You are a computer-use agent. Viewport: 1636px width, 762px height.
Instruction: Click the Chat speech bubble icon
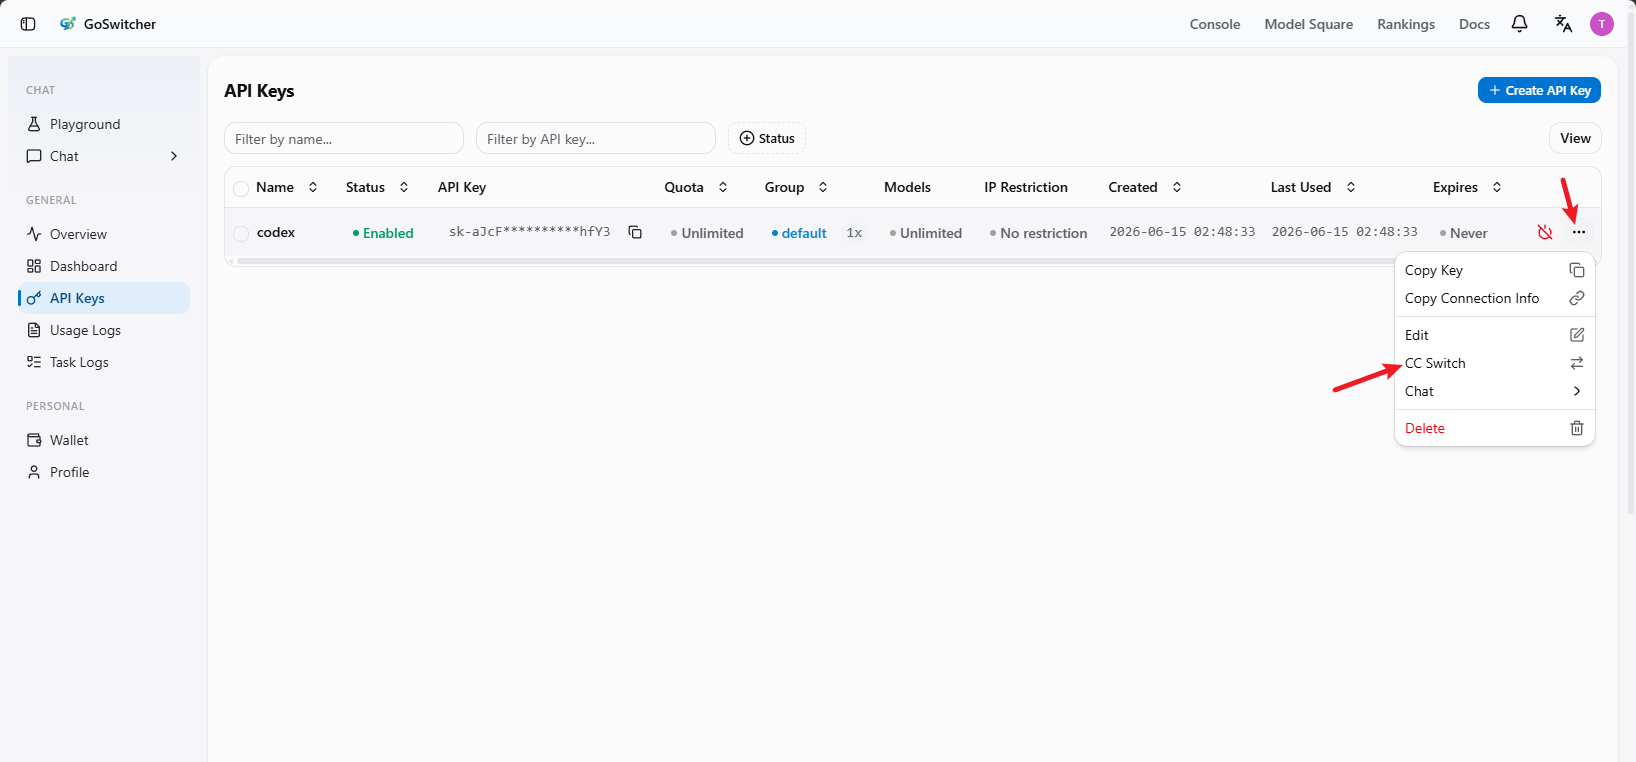coord(34,156)
